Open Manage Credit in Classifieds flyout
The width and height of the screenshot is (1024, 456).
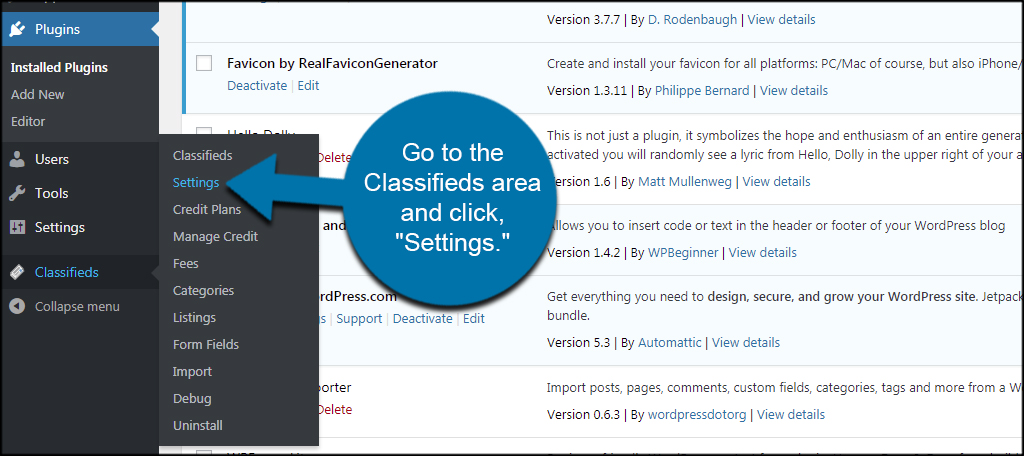pyautogui.click(x=216, y=236)
